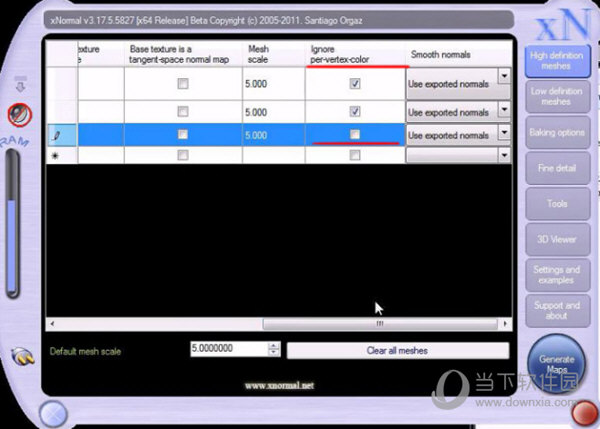
Task: Open Settings and examples tab
Action: (557, 275)
